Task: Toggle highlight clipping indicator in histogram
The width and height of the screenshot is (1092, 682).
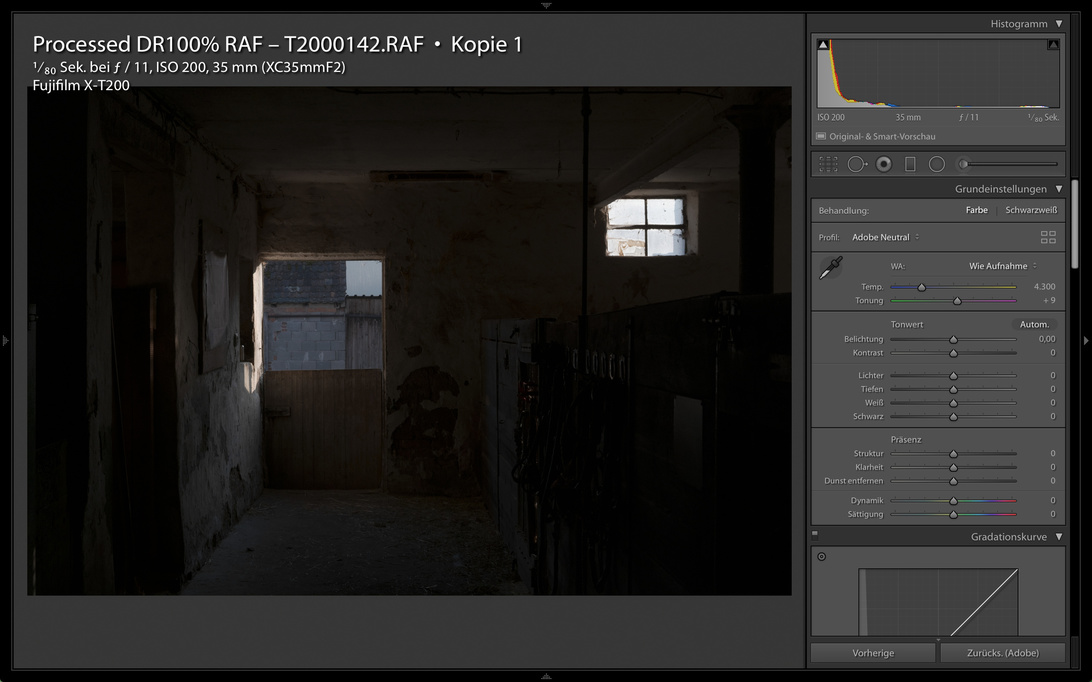Action: 1053,45
